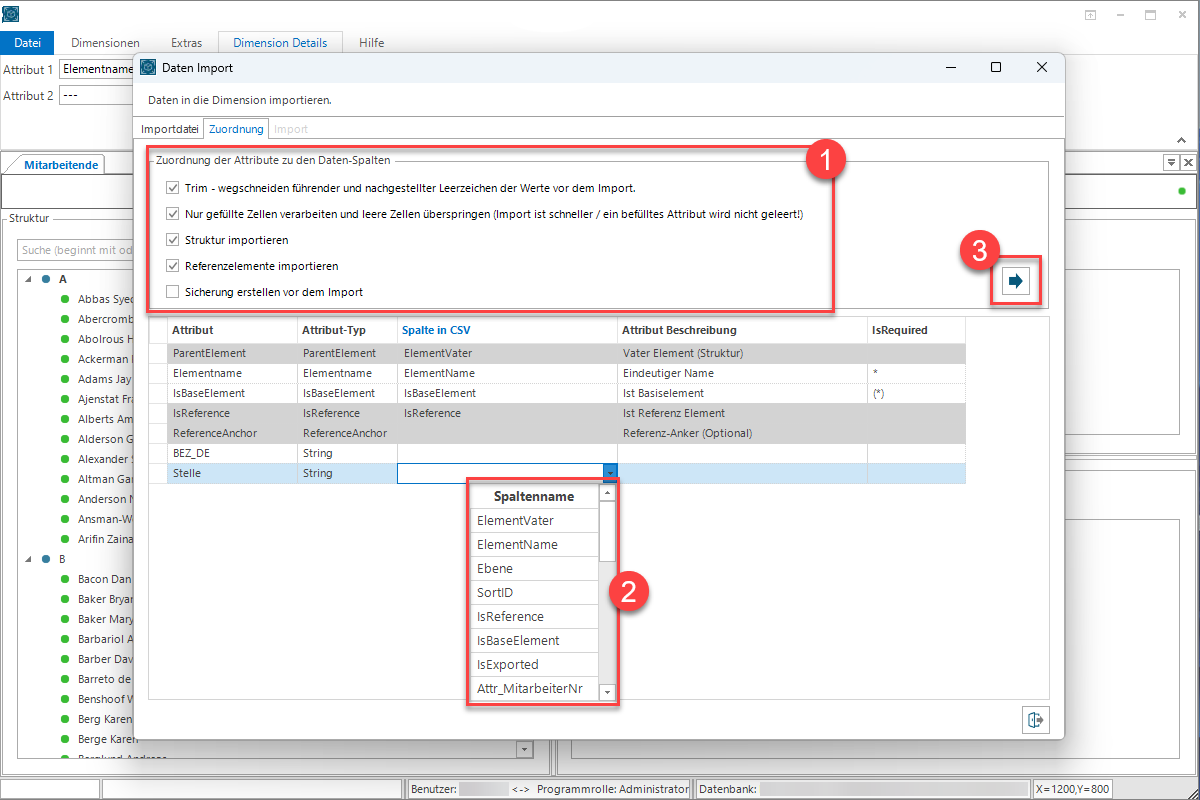Click the ReferenceAnchor attribute cell
The height and width of the screenshot is (800, 1200).
point(232,434)
